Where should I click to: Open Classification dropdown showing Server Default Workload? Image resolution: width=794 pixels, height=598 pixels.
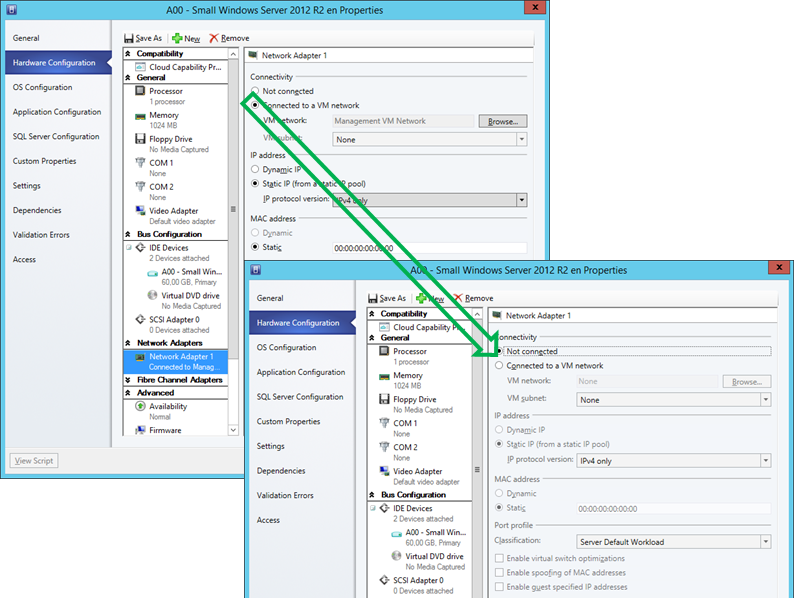pos(766,542)
